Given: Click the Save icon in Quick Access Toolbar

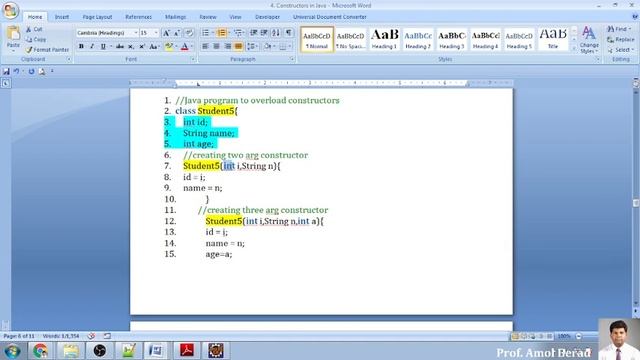Looking at the screenshot, I should [6, 71].
